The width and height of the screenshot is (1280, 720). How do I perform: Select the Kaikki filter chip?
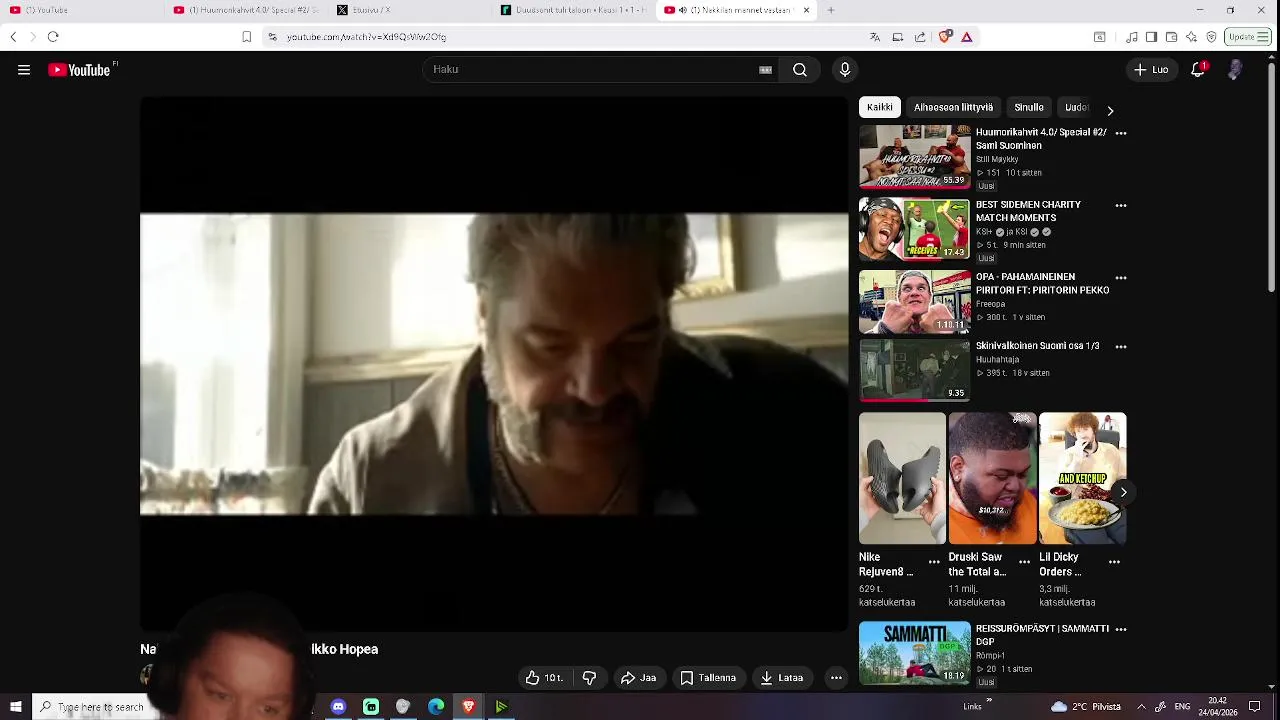pyautogui.click(x=880, y=107)
